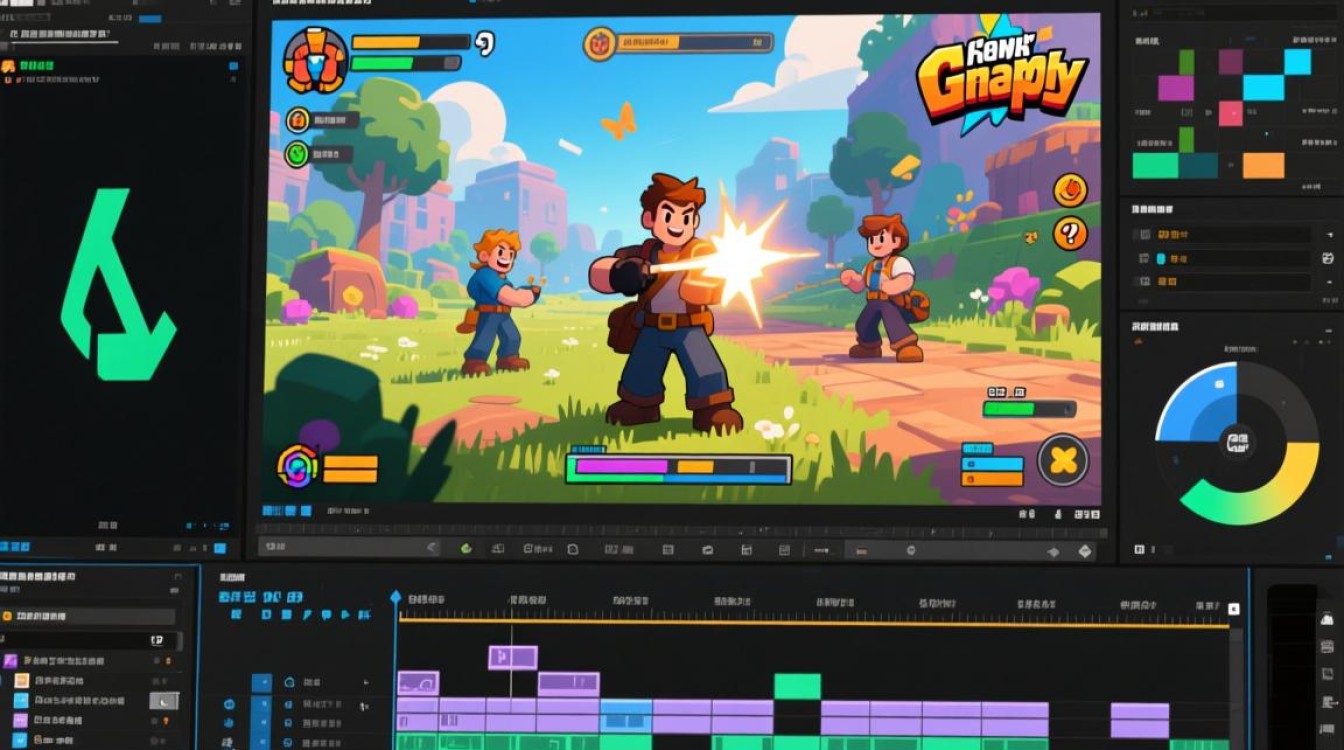The width and height of the screenshot is (1344, 750).
Task: Click the search field in the bottom-left project panel
Action: click(90, 640)
